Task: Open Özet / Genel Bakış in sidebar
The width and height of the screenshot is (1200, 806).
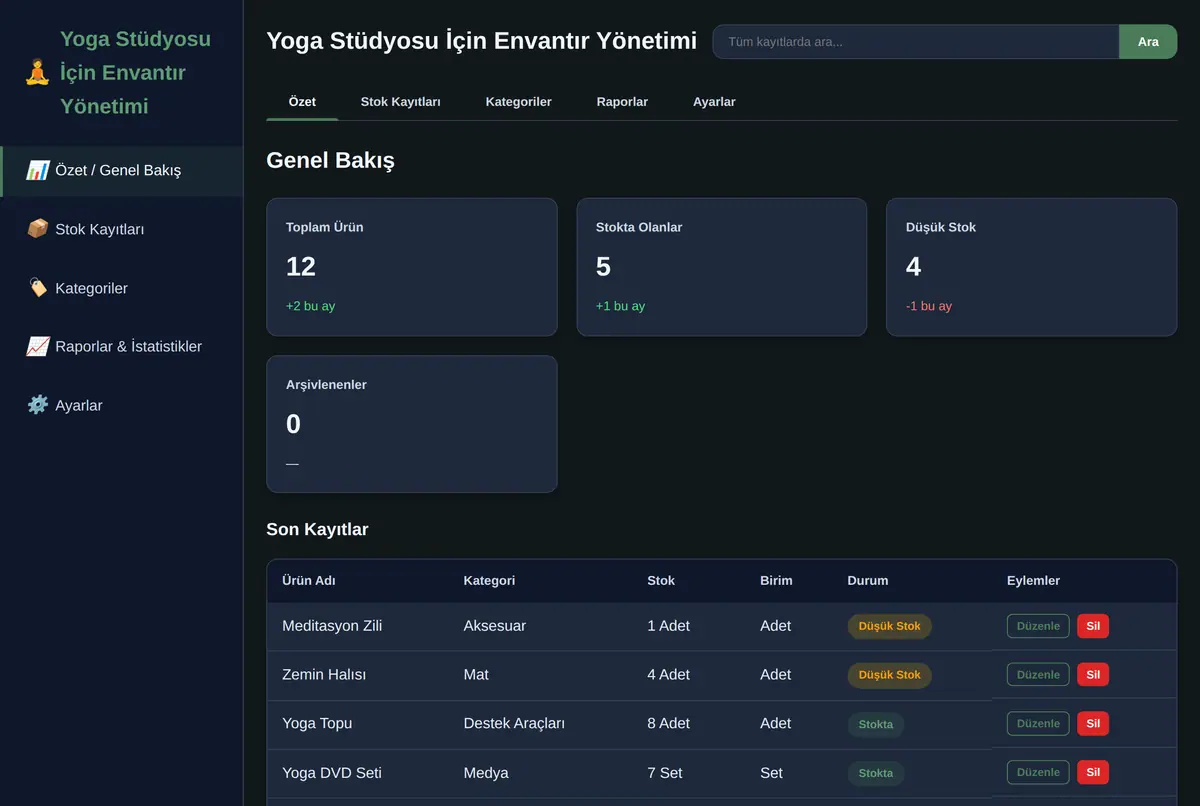Action: pyautogui.click(x=121, y=170)
